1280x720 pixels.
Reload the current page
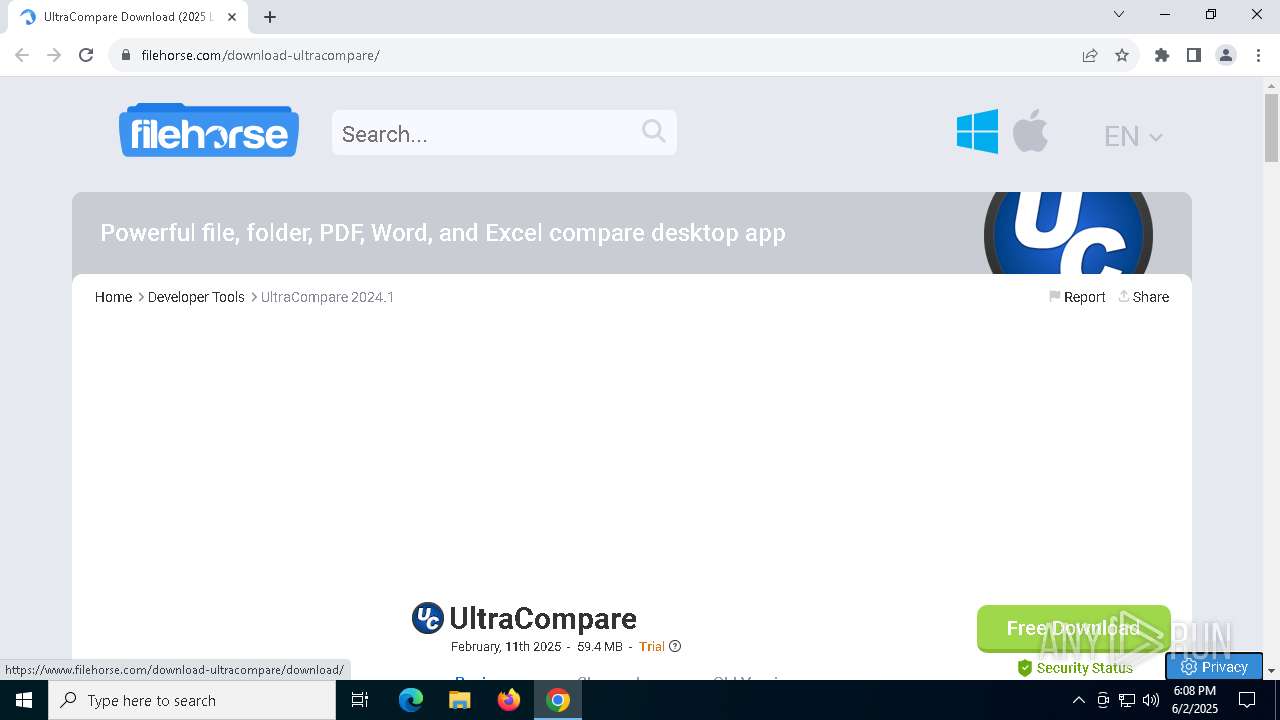(86, 55)
